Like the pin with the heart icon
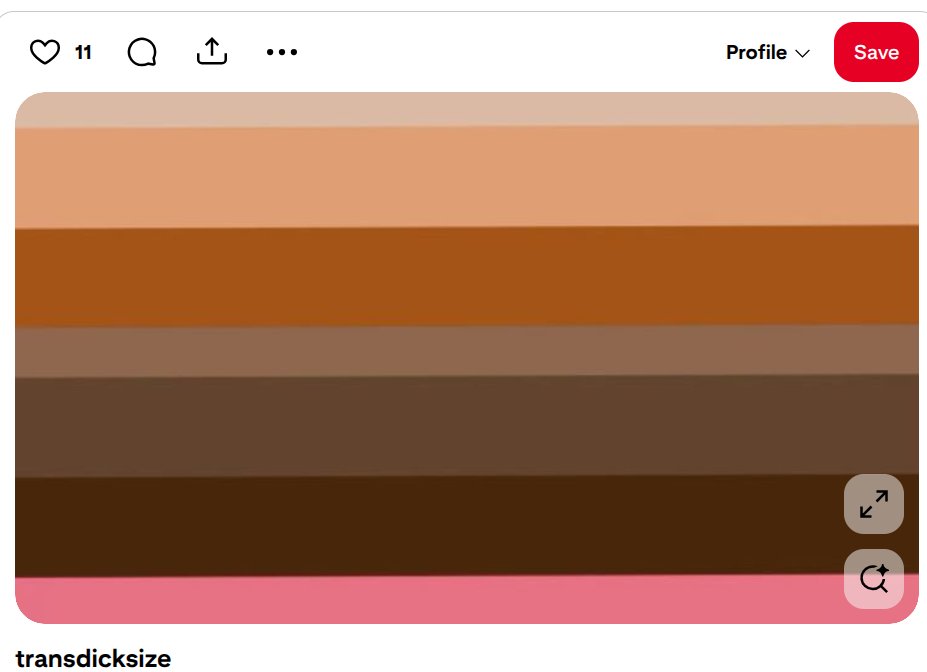927x672 pixels. click(45, 52)
